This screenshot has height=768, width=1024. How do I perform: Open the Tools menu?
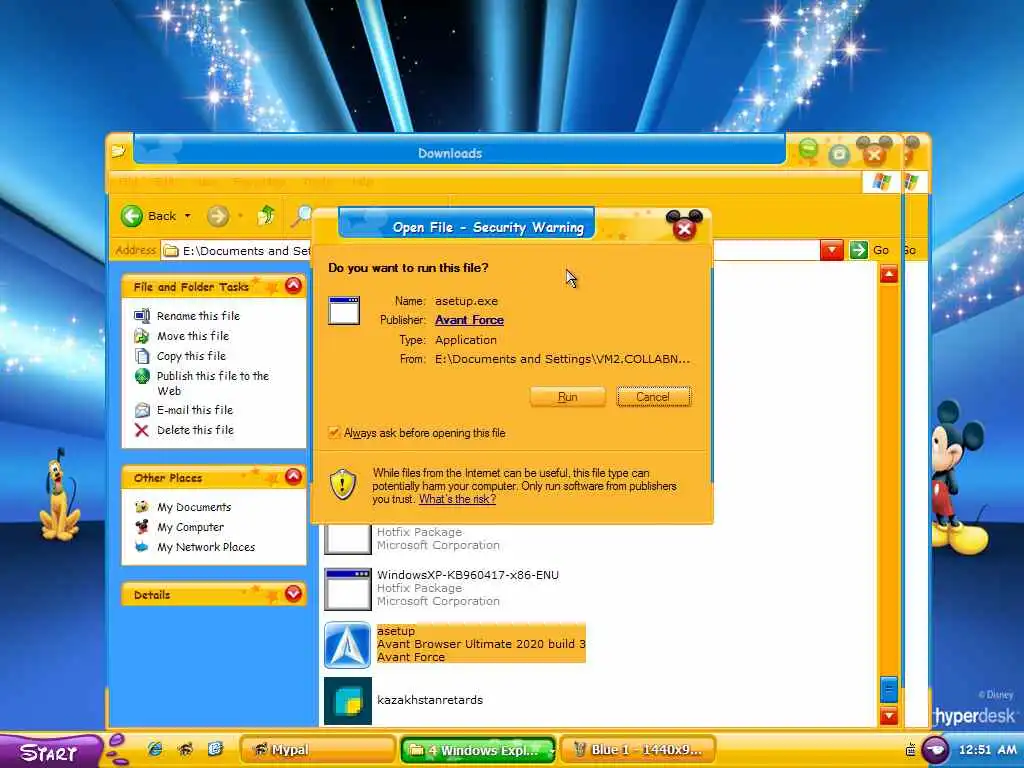pyautogui.click(x=318, y=182)
